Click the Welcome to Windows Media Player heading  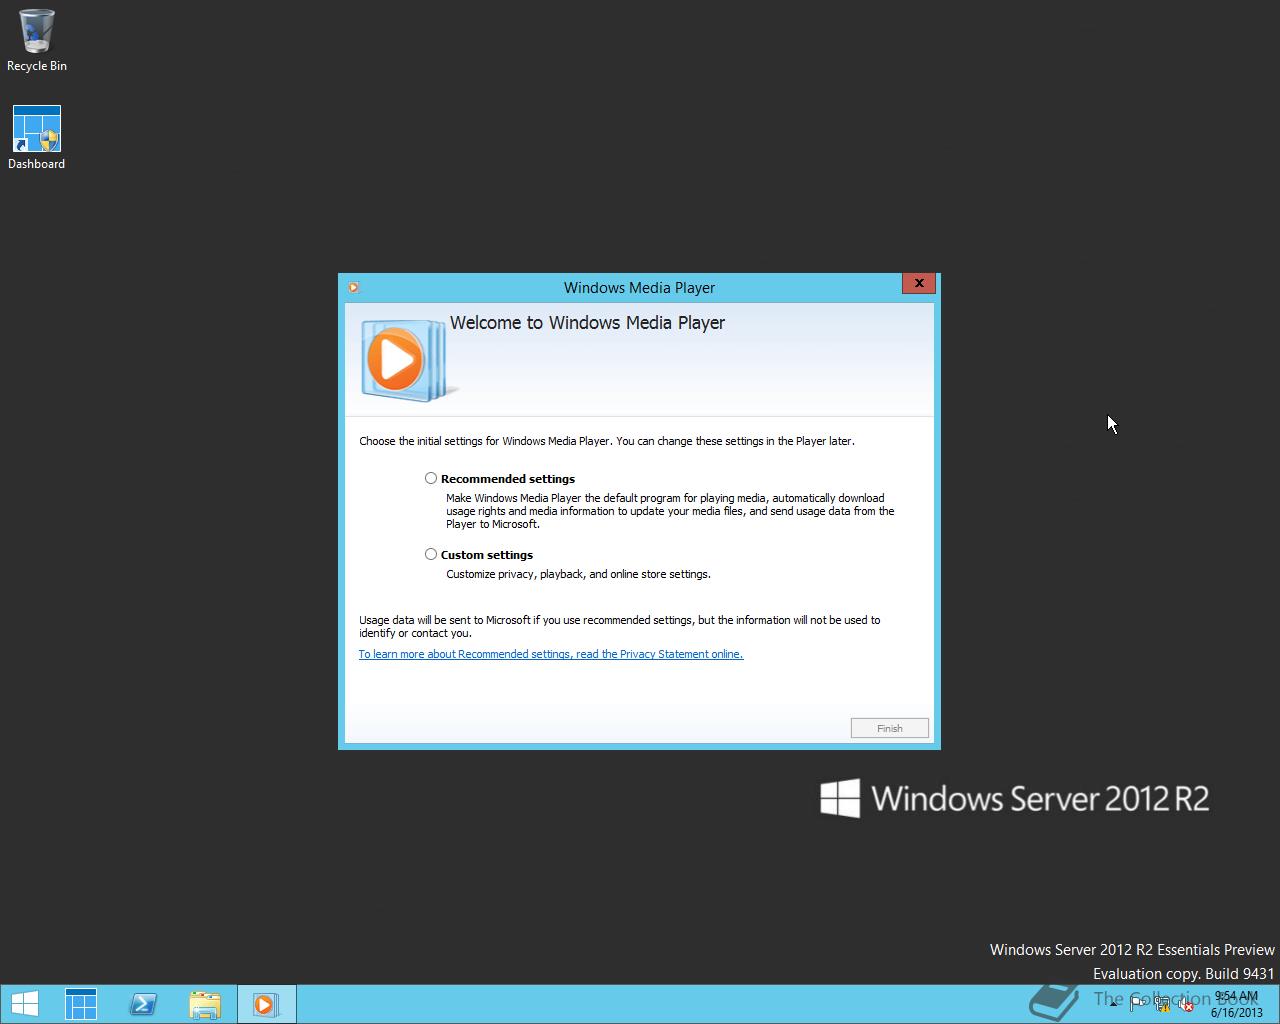pos(587,323)
